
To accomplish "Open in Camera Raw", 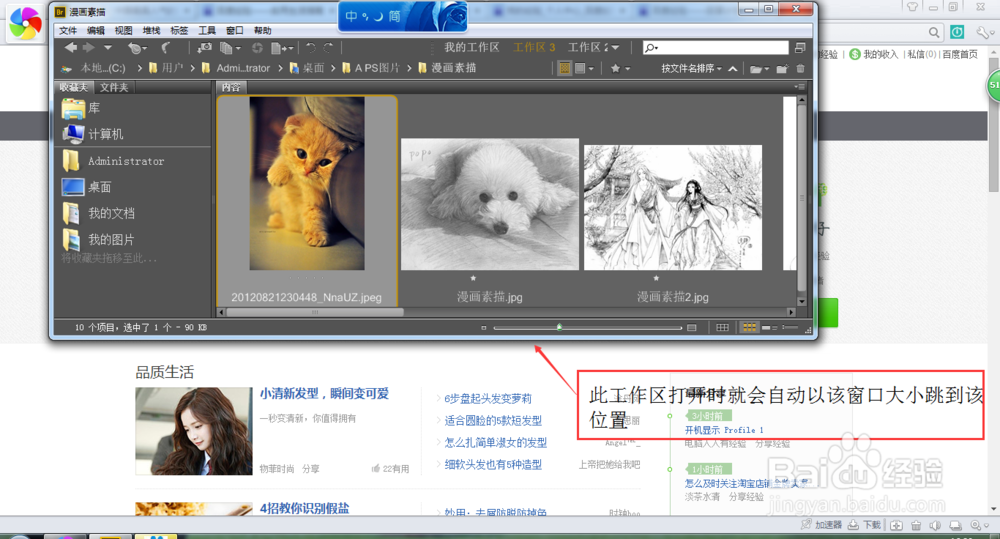I will coord(257,48).
